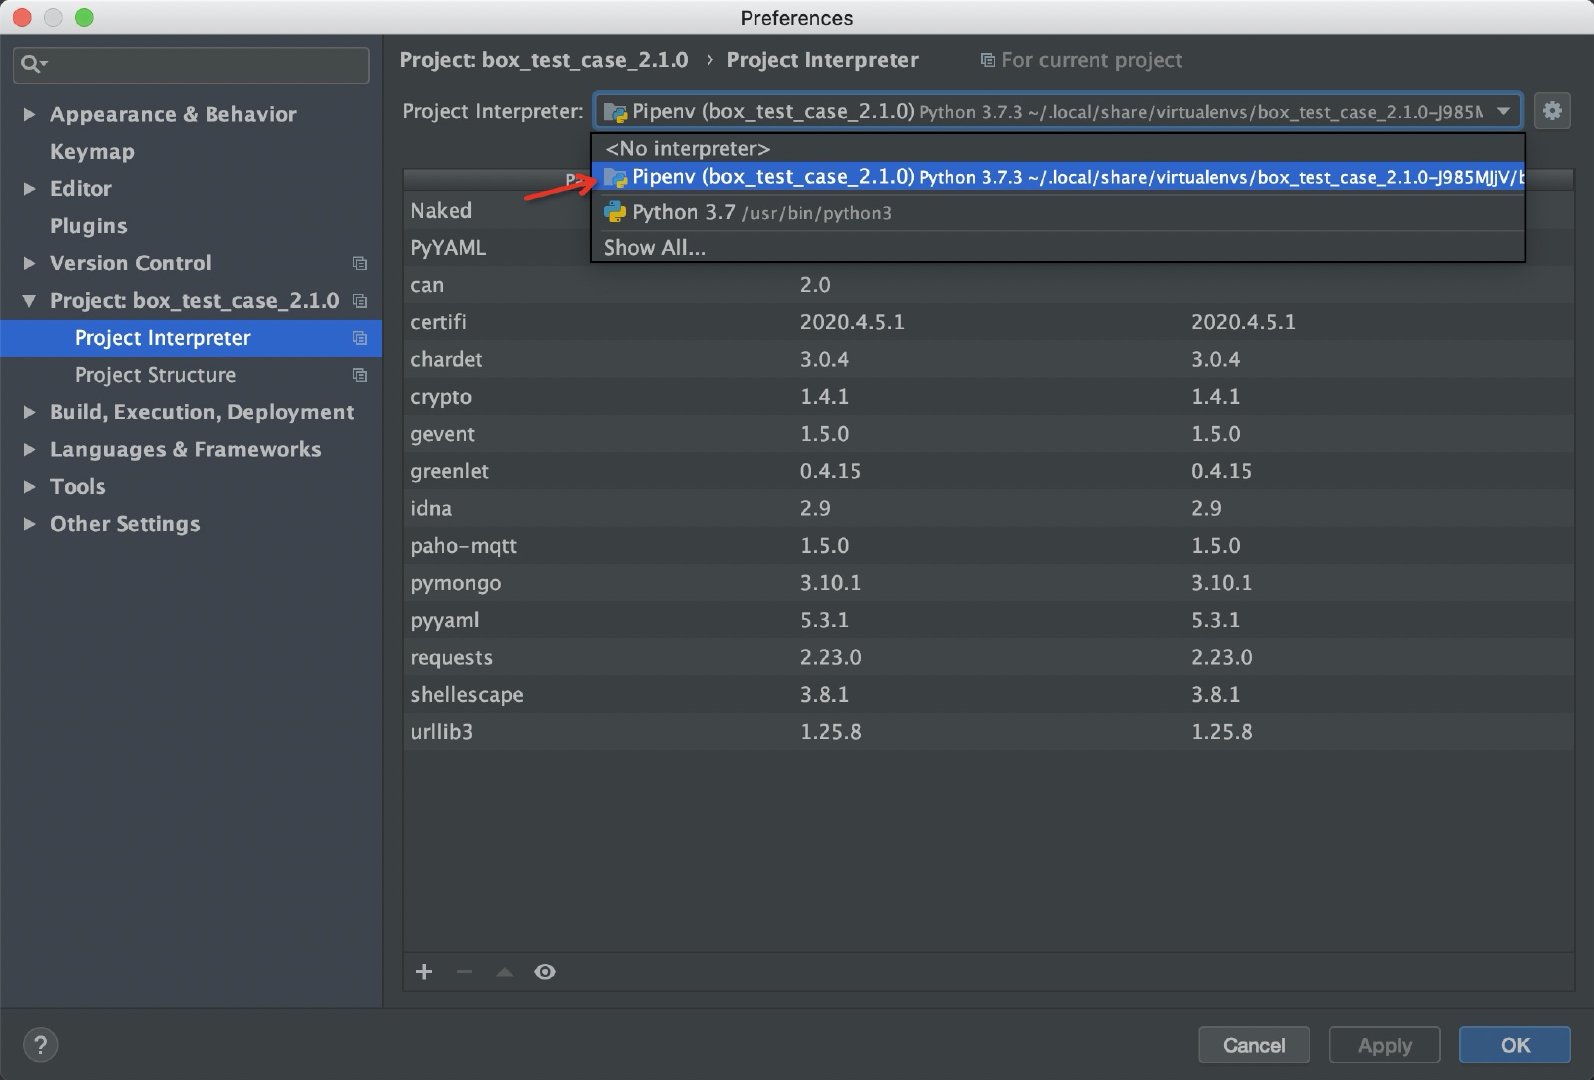Open the Keymap settings page

[x=92, y=152]
